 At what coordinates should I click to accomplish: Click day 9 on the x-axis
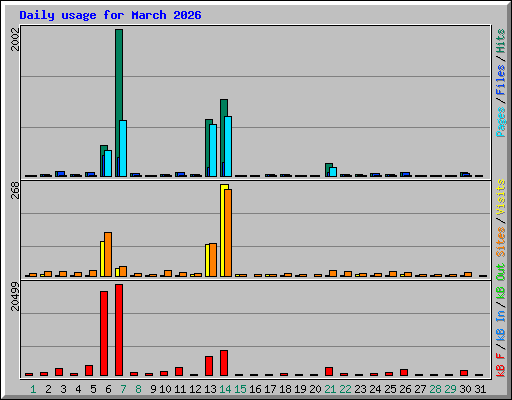153,389
